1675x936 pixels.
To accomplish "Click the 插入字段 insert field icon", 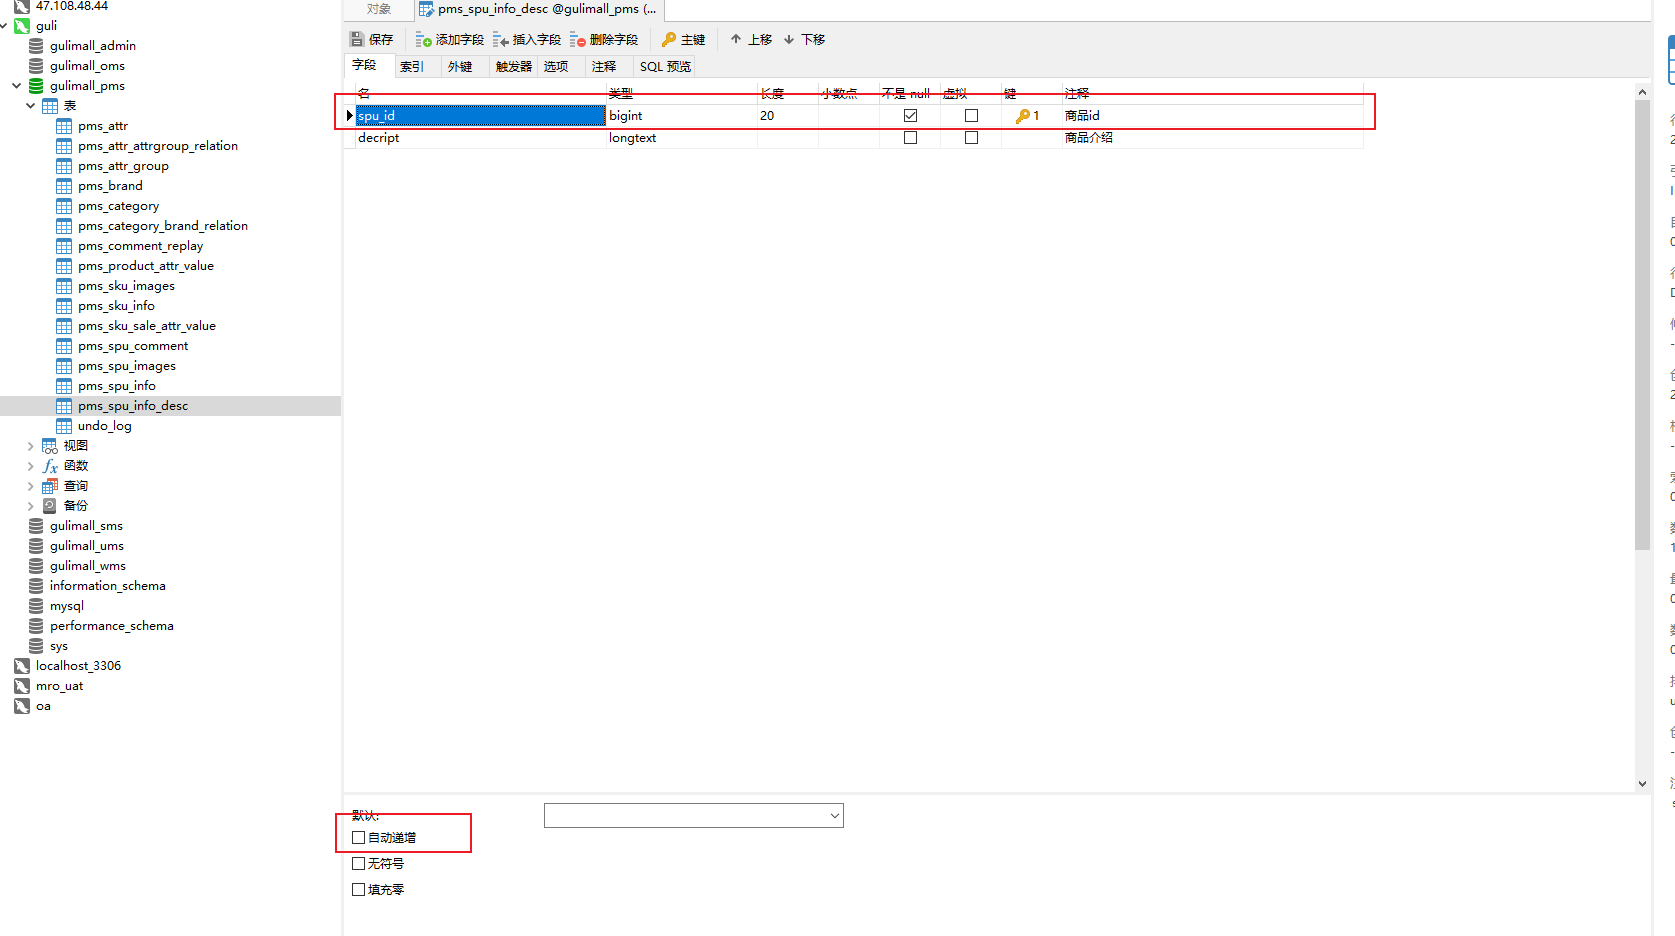I will (501, 40).
